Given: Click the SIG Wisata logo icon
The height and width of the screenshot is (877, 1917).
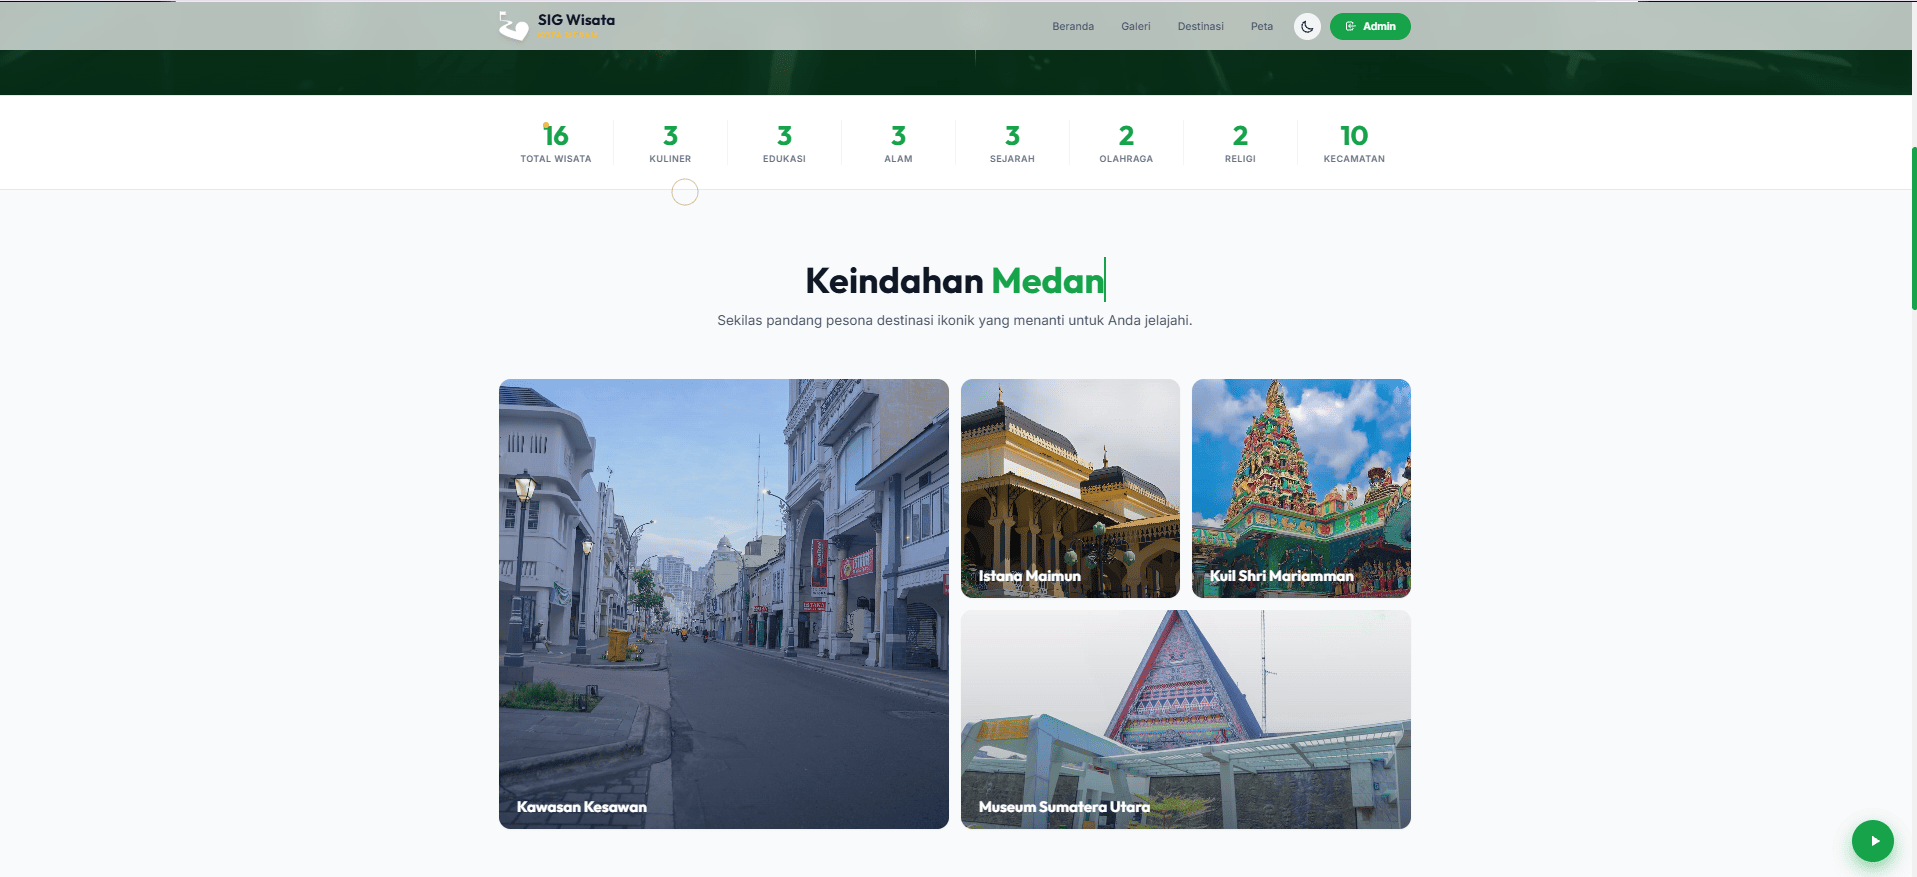Looking at the screenshot, I should point(513,26).
